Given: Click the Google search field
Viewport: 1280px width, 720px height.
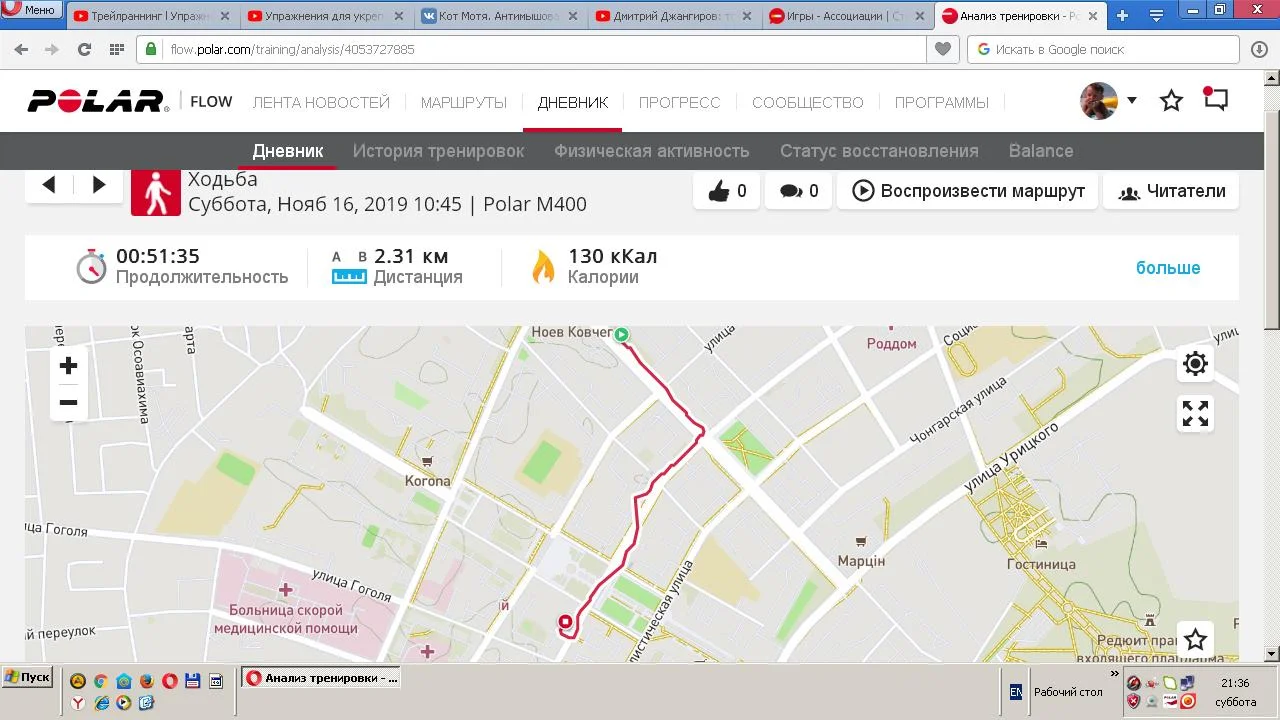Looking at the screenshot, I should (1104, 49).
